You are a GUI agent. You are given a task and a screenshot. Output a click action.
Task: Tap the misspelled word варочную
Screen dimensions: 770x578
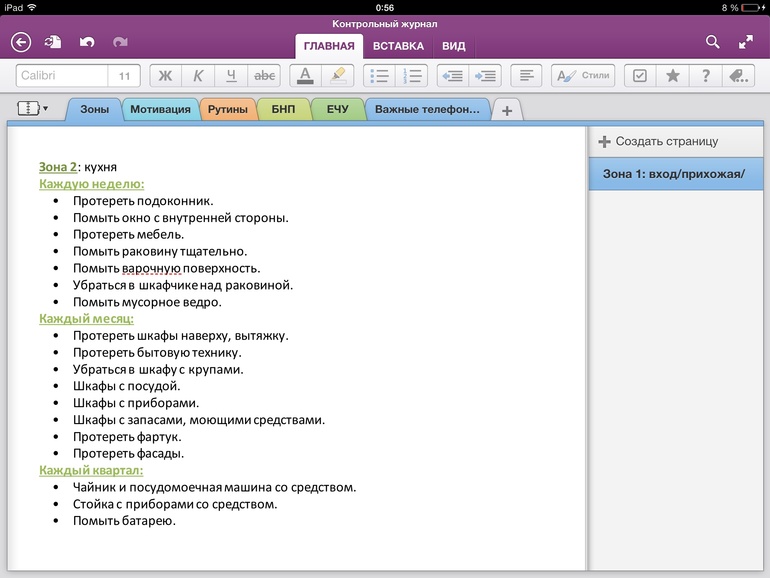[x=152, y=269]
